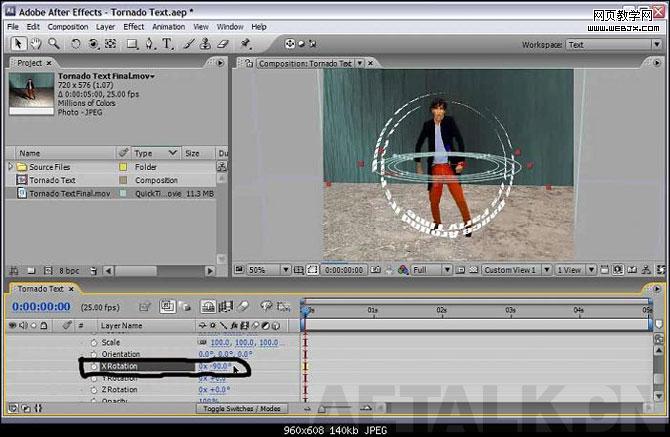Open the Composition menu
Viewport: 670px width, 437px height.
[68, 26]
